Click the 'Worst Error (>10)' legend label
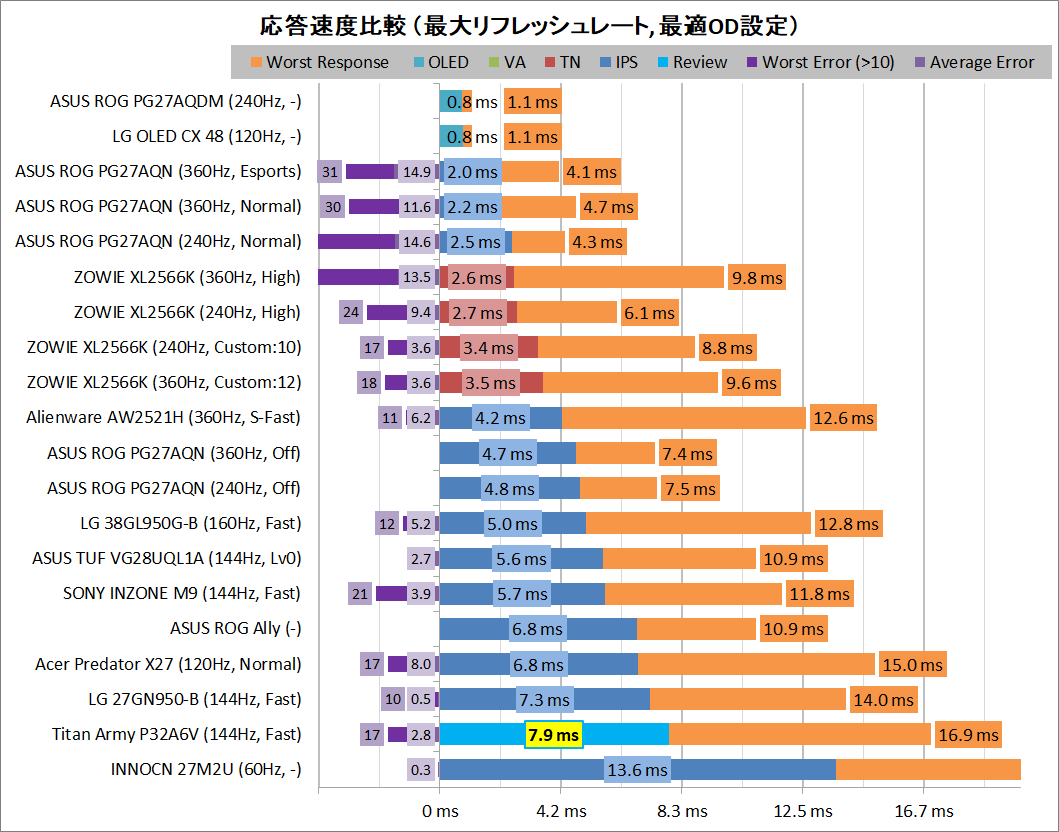 pyautogui.click(x=828, y=62)
